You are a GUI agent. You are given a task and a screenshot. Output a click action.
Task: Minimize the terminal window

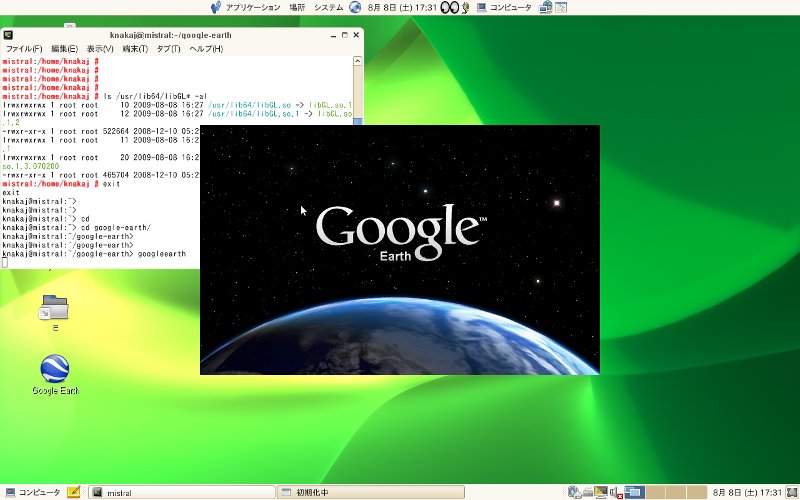(333, 35)
